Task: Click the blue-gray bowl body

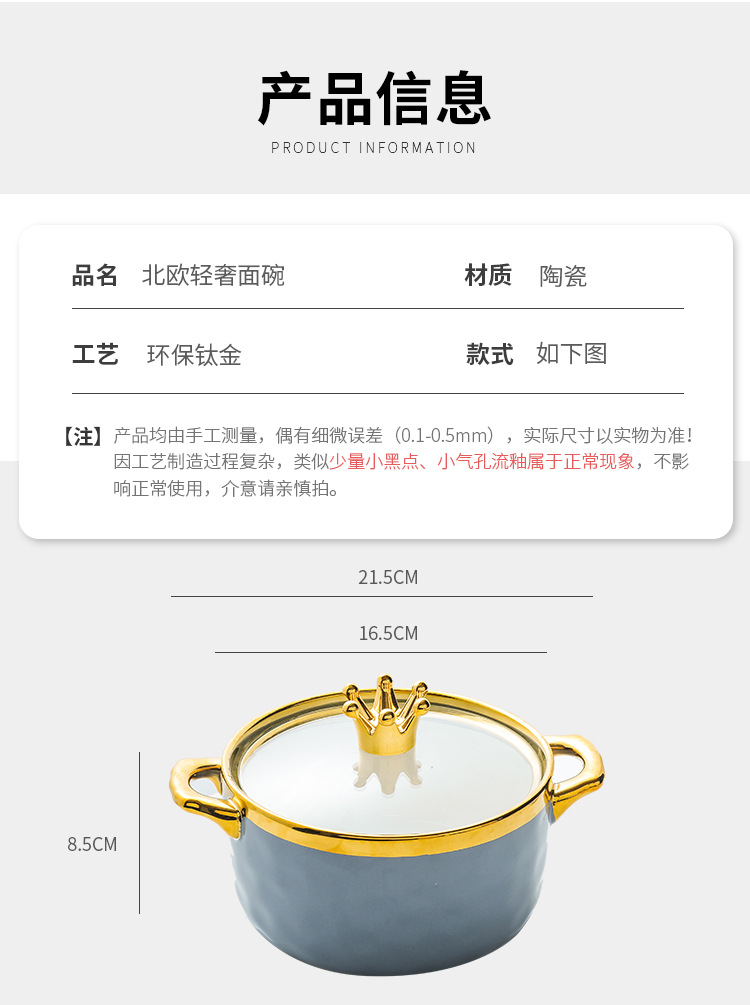Action: (x=391, y=910)
